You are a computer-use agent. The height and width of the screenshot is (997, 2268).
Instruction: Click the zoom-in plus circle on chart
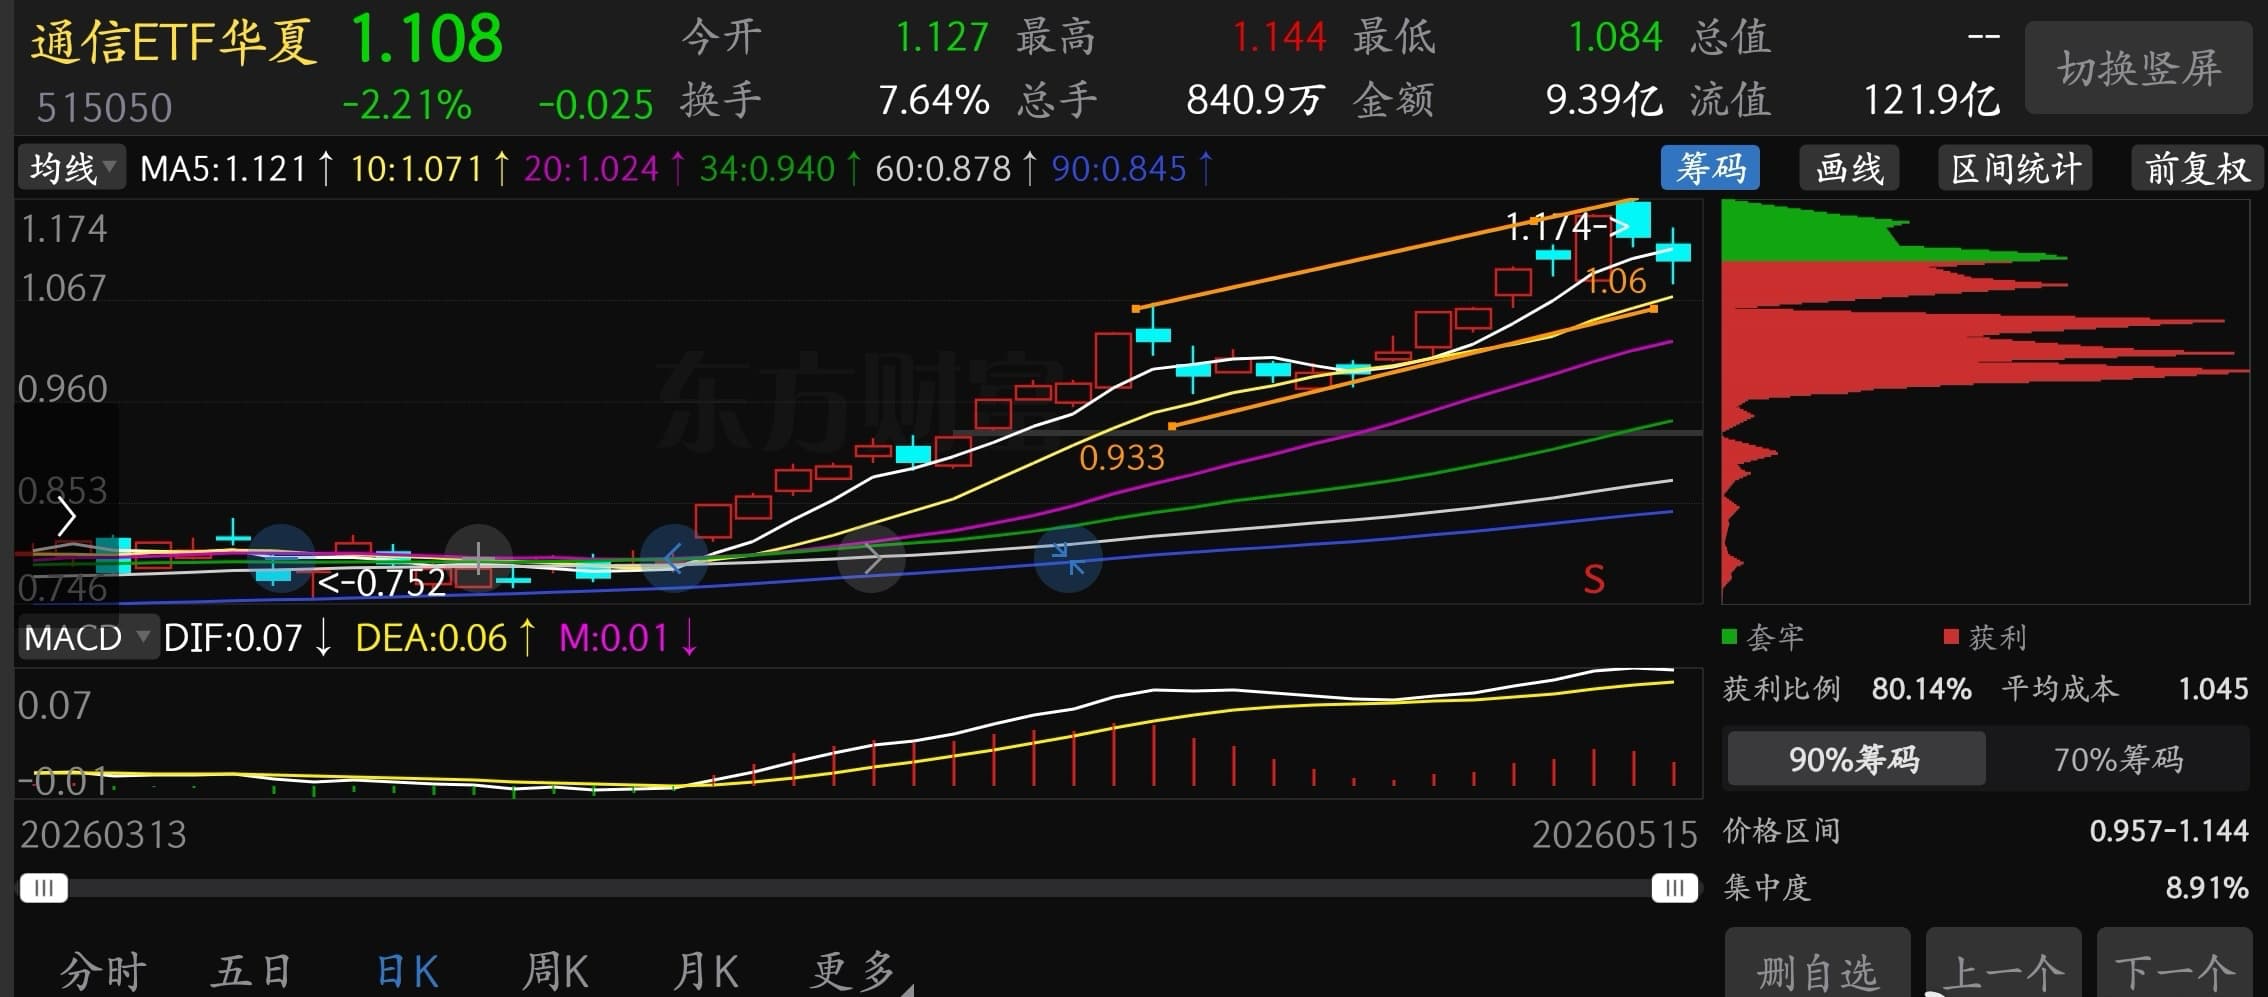click(x=479, y=558)
